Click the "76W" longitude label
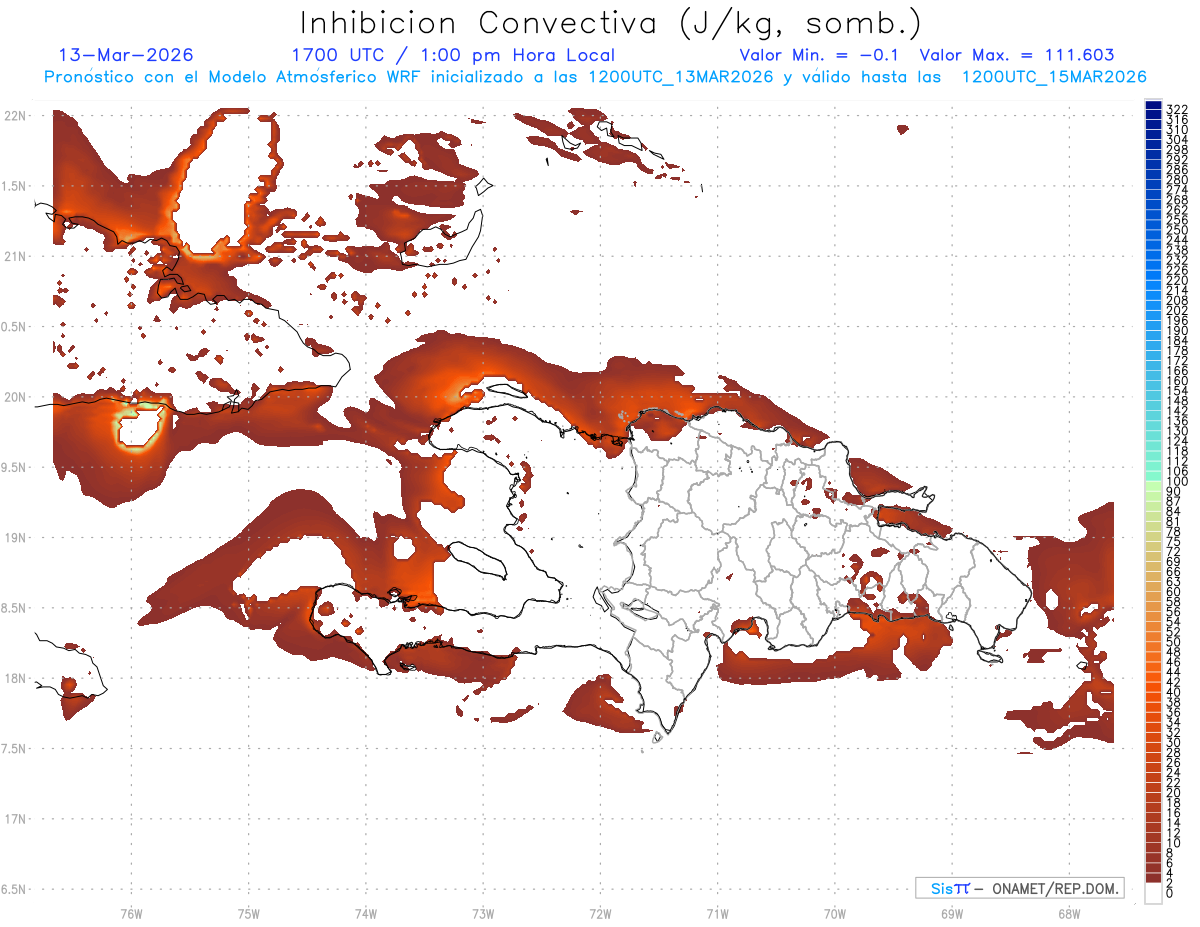 (131, 913)
